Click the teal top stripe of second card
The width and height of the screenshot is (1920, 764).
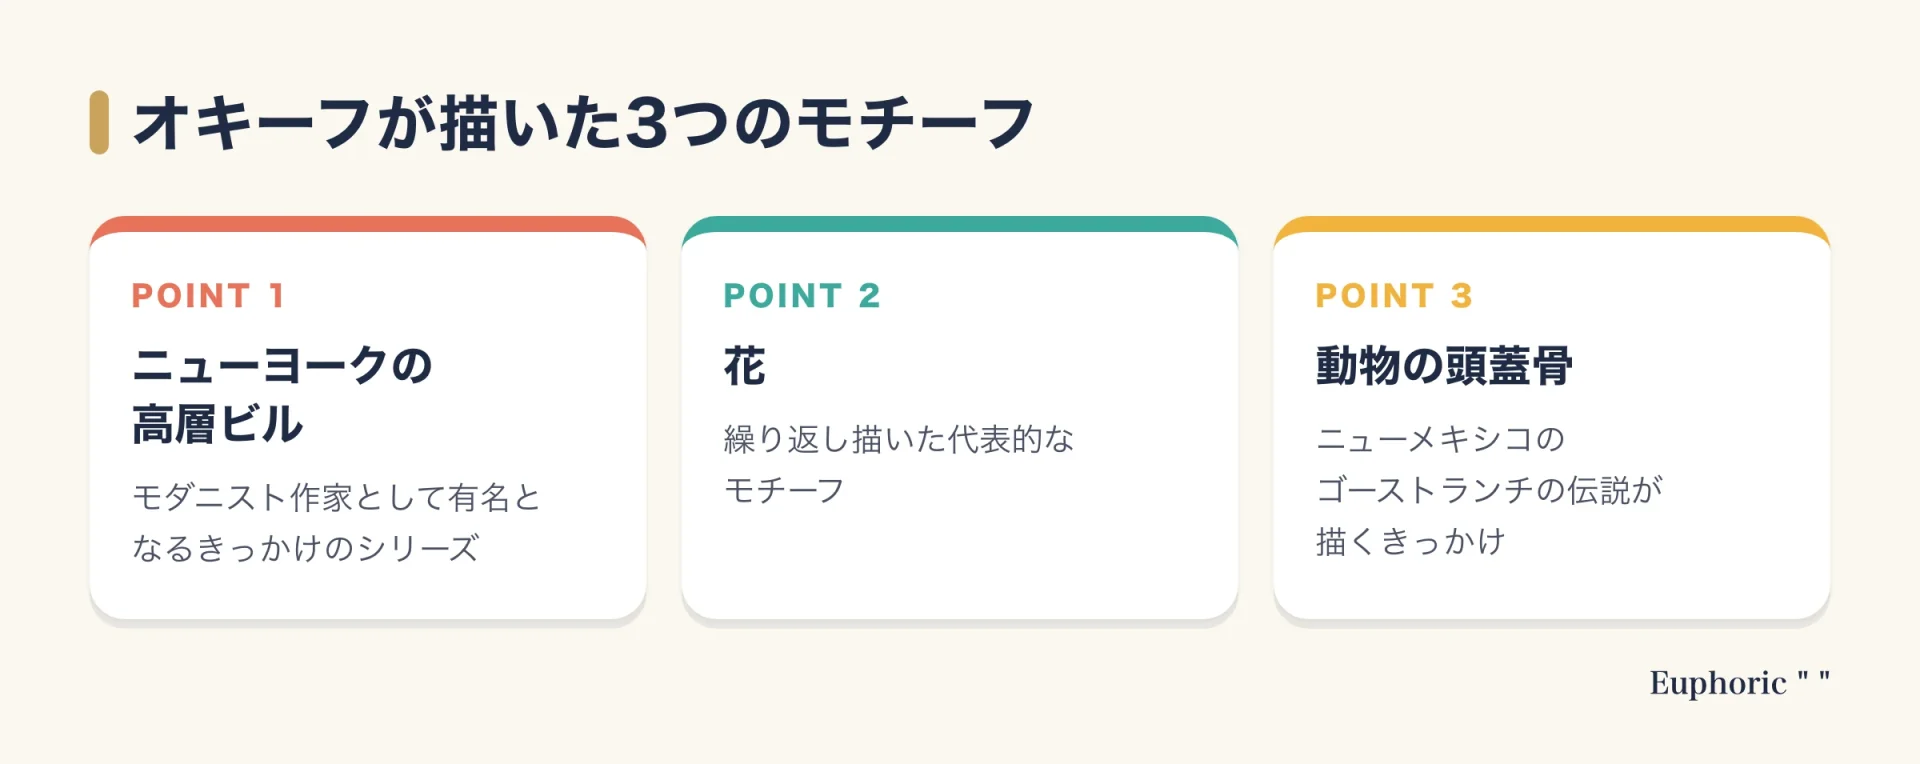click(960, 224)
